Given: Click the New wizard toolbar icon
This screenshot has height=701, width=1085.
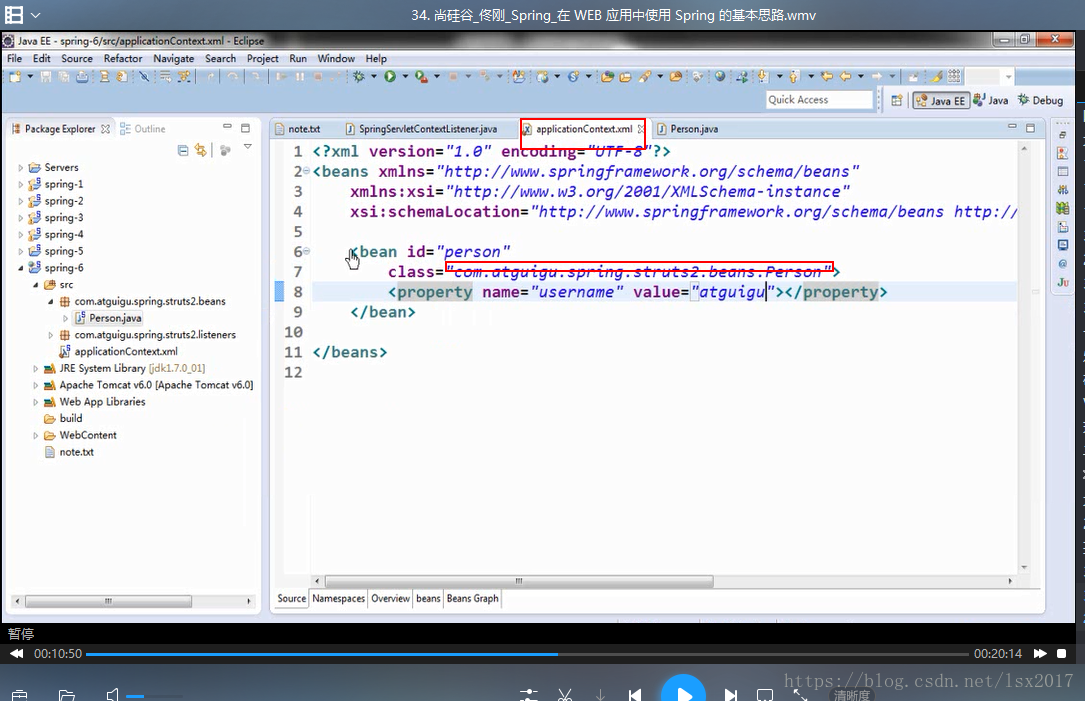Looking at the screenshot, I should pyautogui.click(x=15, y=77).
